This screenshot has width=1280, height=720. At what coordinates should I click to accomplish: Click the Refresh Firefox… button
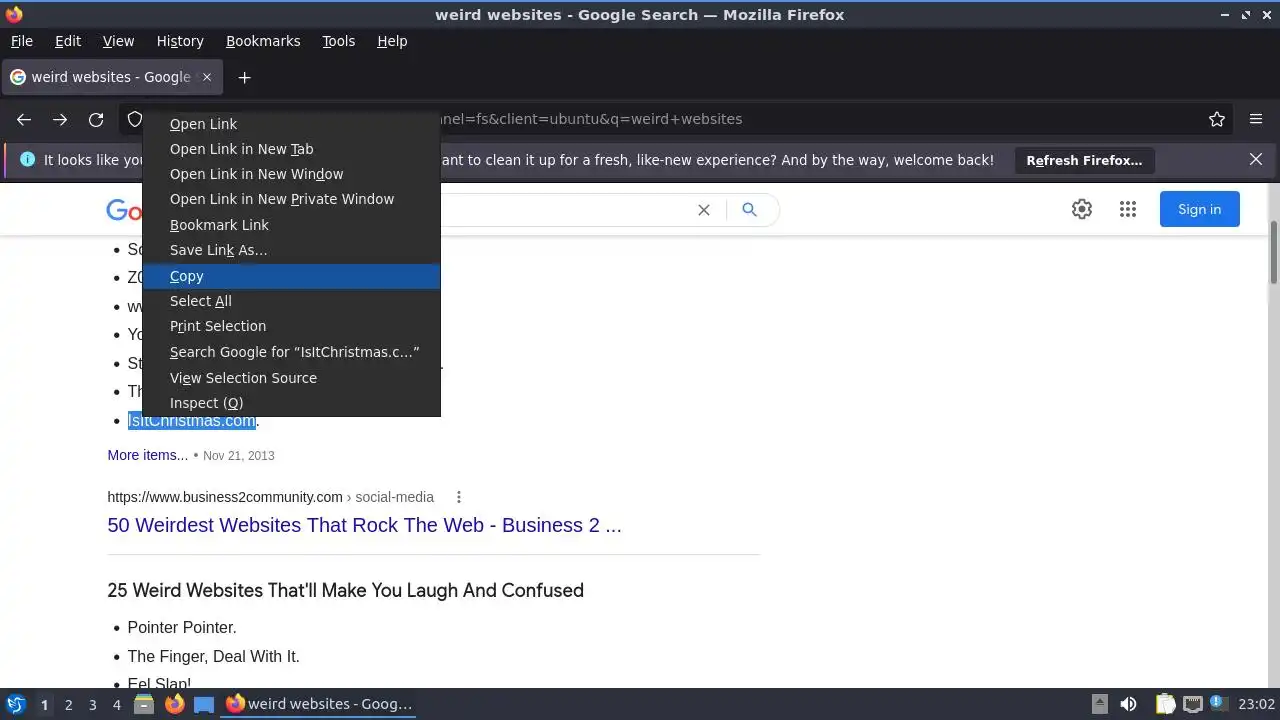pos(1084,160)
